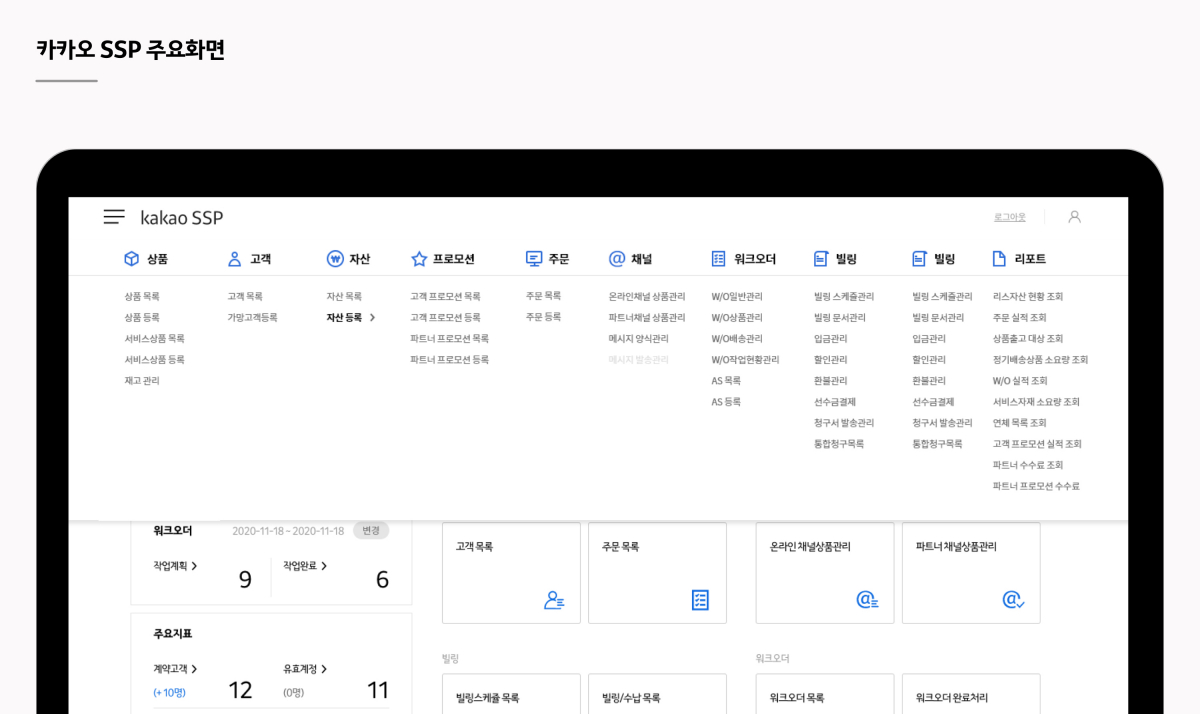Click the star icon for 프로모션
The height and width of the screenshot is (714, 1200).
[419, 259]
